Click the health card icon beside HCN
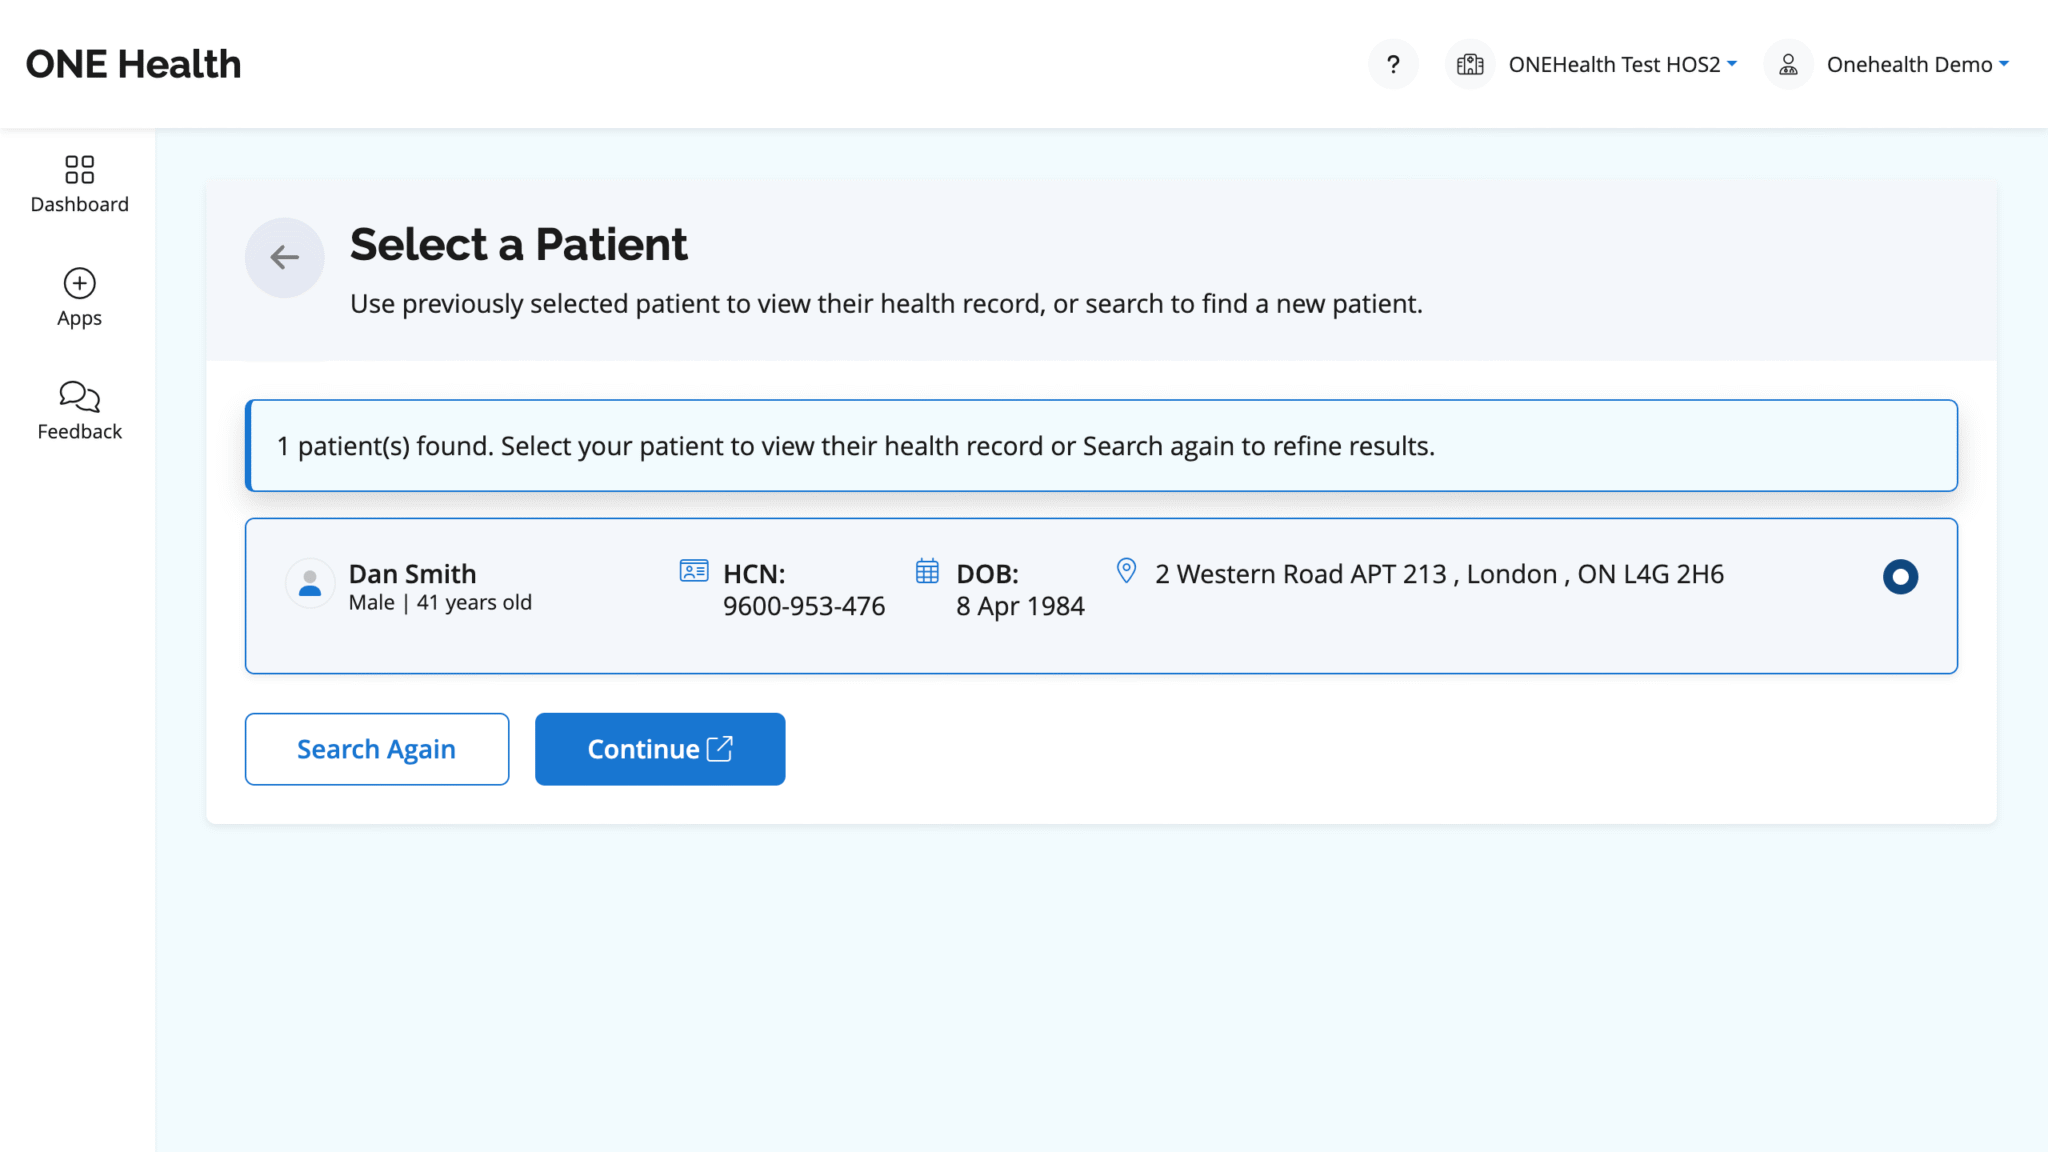Viewport: 2048px width, 1152px height. pyautogui.click(x=692, y=570)
